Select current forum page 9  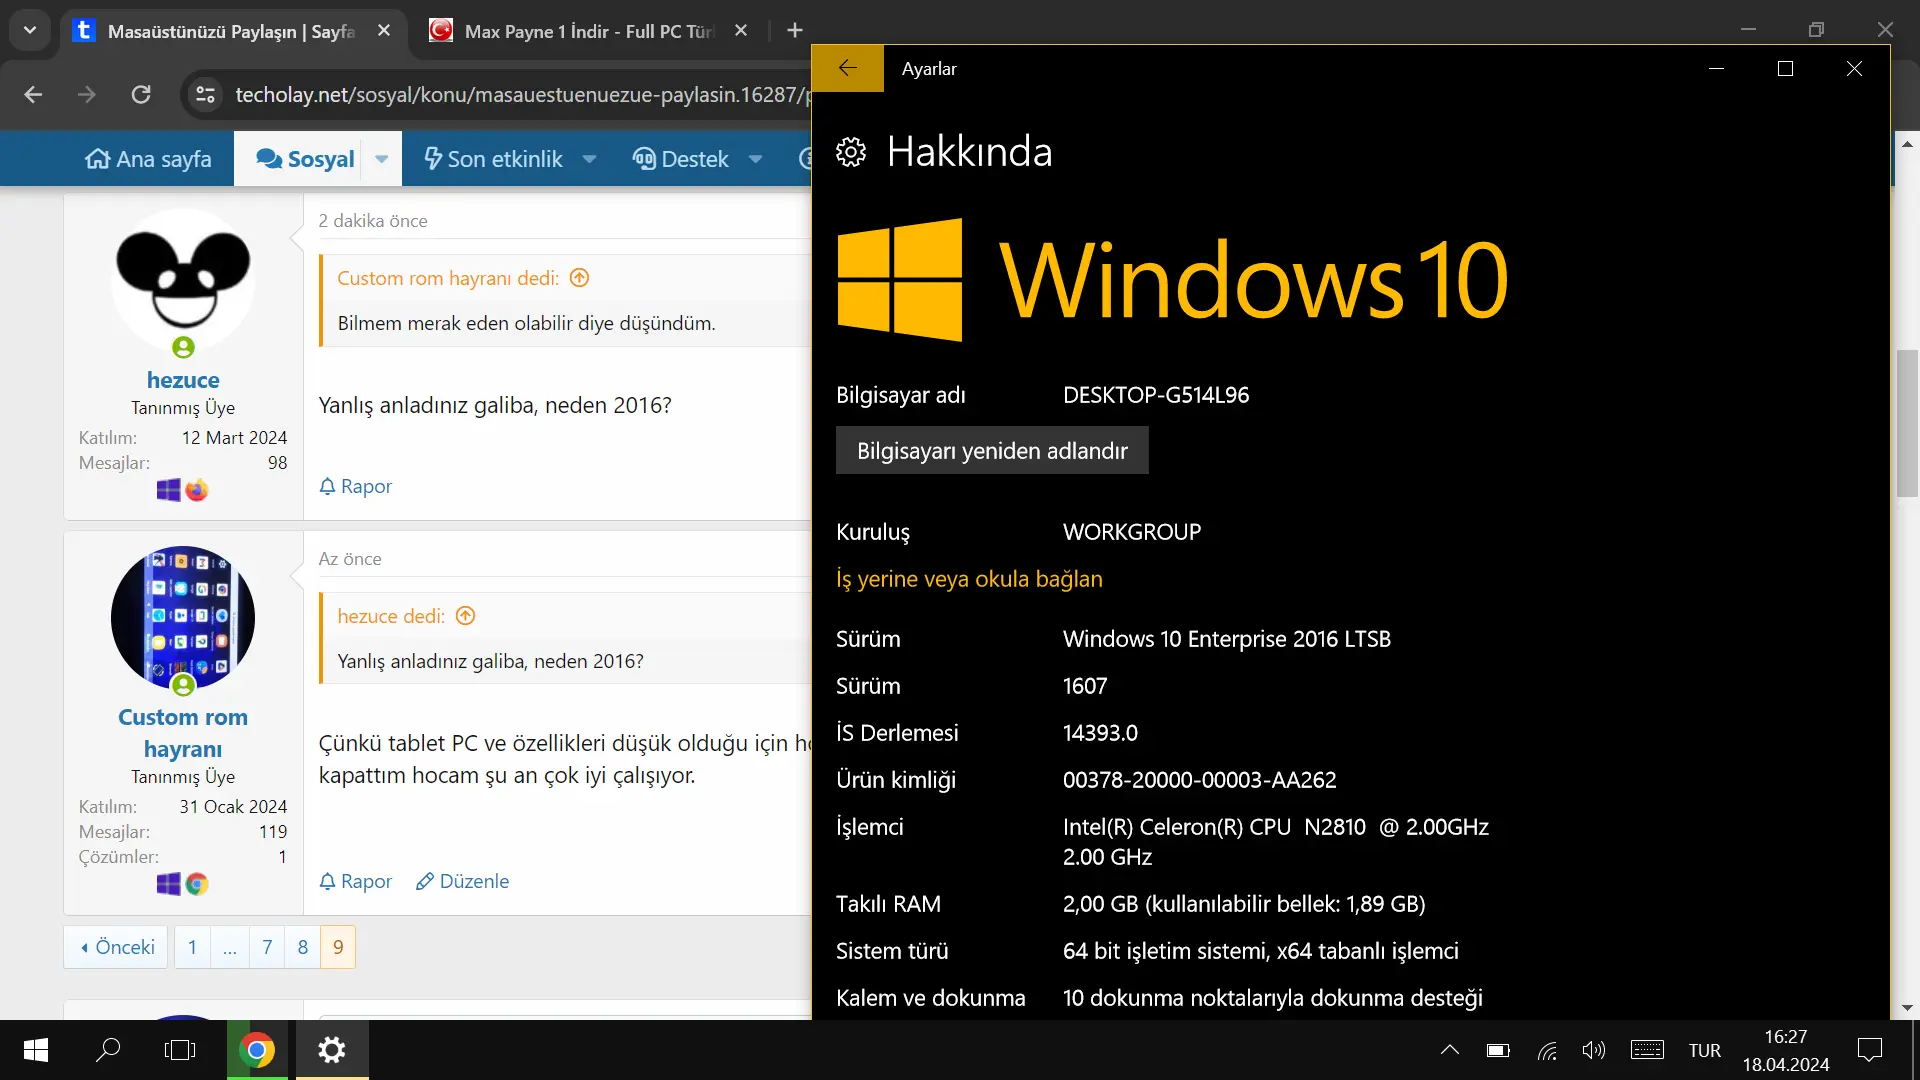338,947
